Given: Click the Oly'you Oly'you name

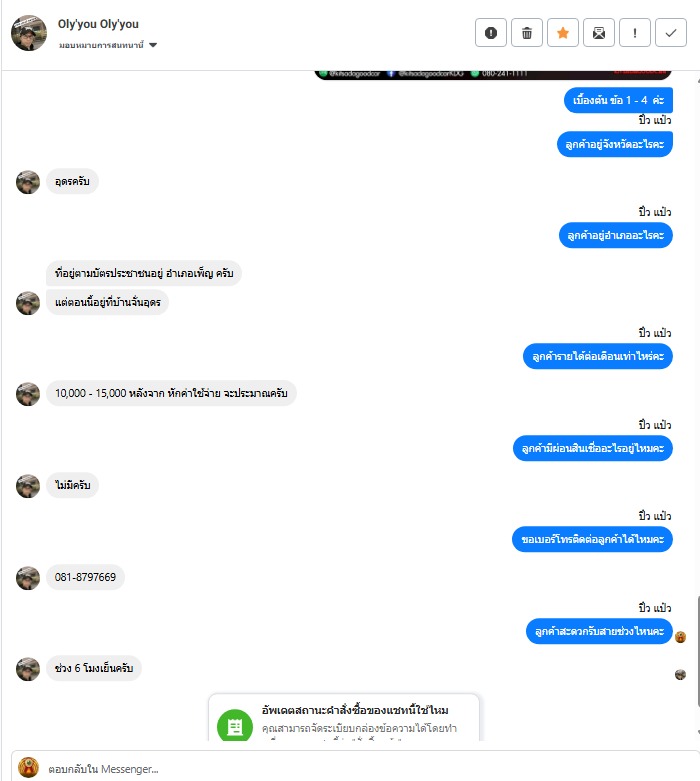Looking at the screenshot, I should 98,24.
